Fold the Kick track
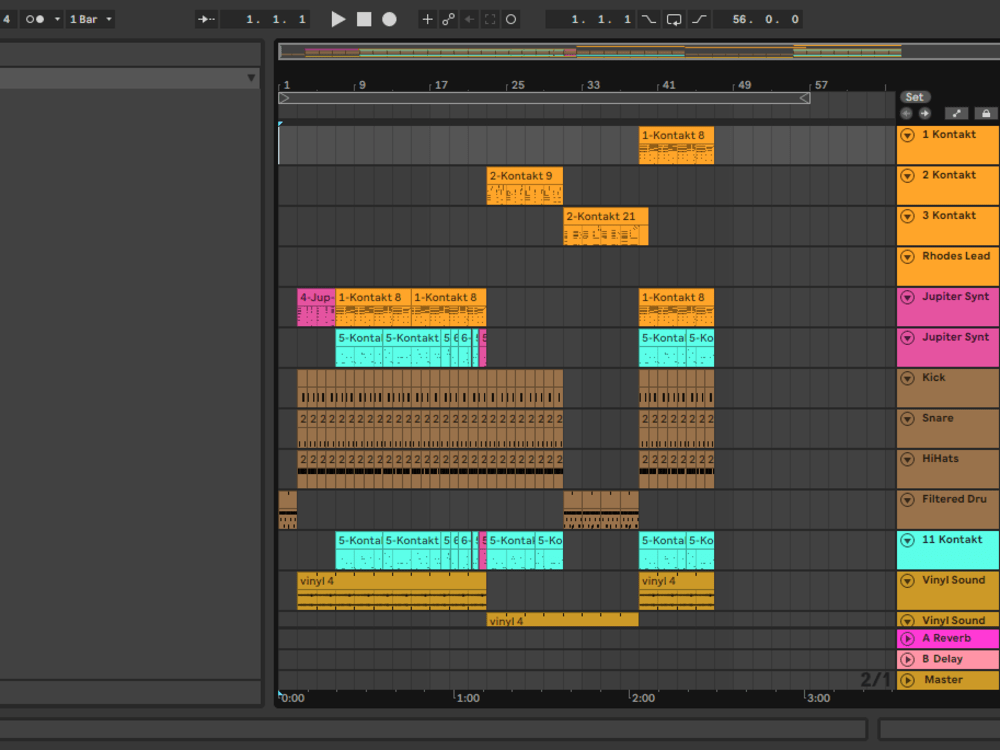 pyautogui.click(x=908, y=378)
